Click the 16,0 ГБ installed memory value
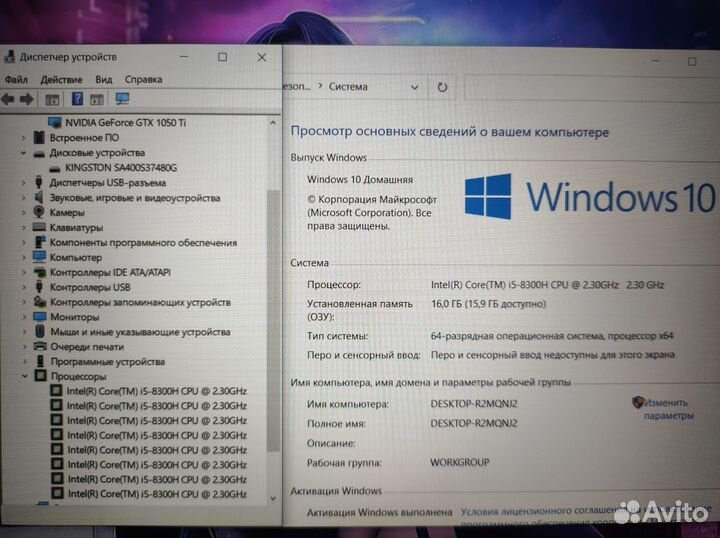This screenshot has width=720, height=538. (x=488, y=304)
